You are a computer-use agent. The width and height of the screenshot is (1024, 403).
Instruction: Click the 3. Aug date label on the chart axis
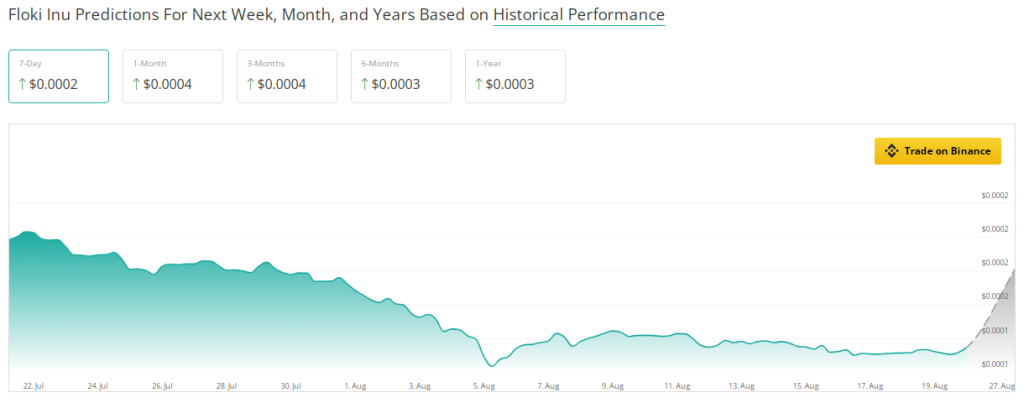tap(419, 386)
